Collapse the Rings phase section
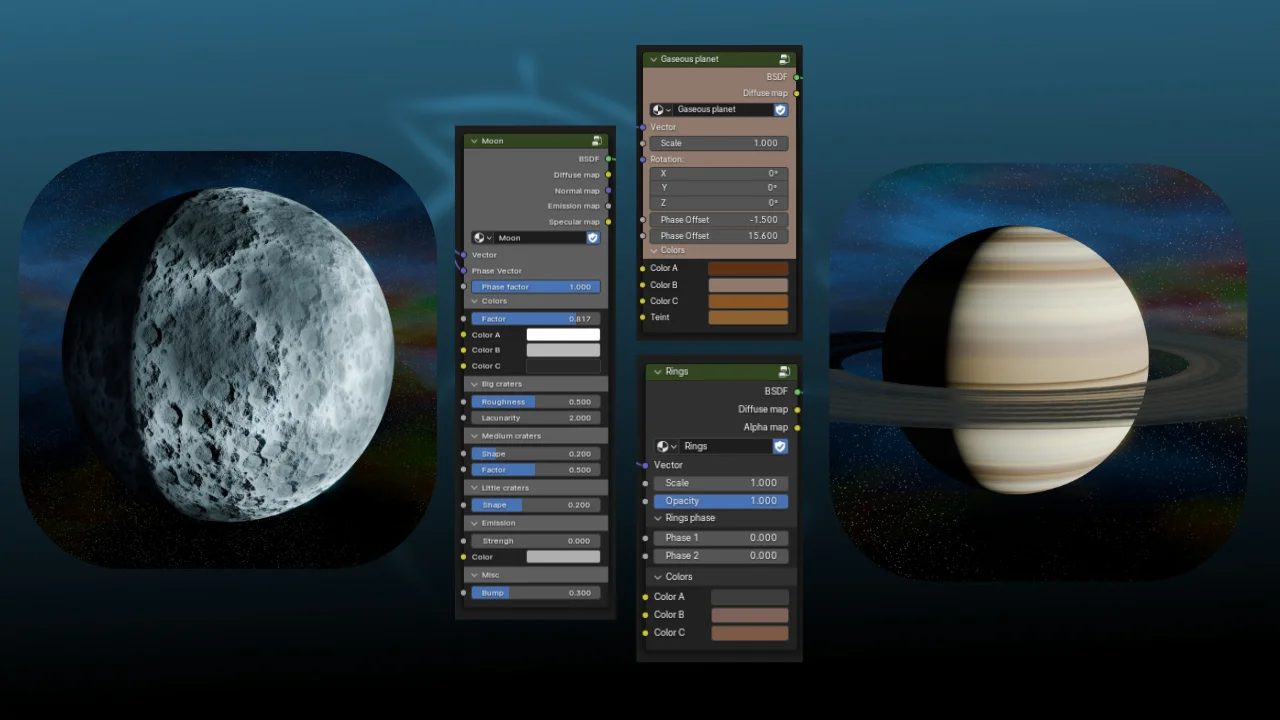Viewport: 1280px width, 720px height. pyautogui.click(x=659, y=518)
